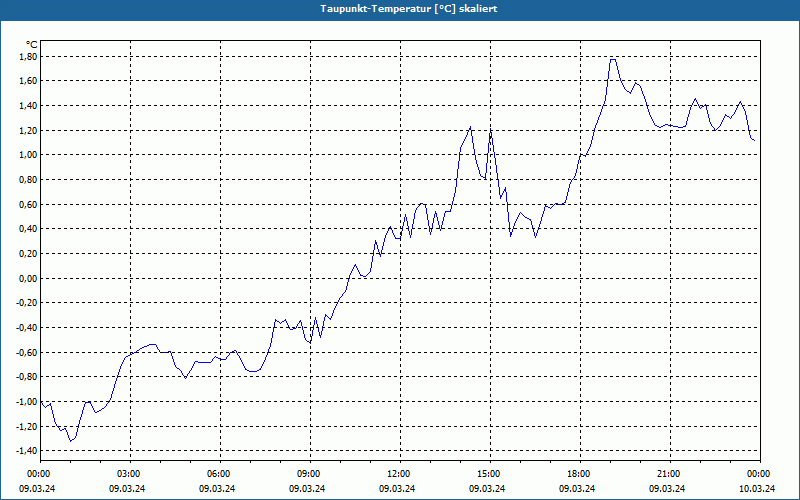Click the -0,80 y-axis label
This screenshot has width=800, height=500.
click(x=27, y=377)
